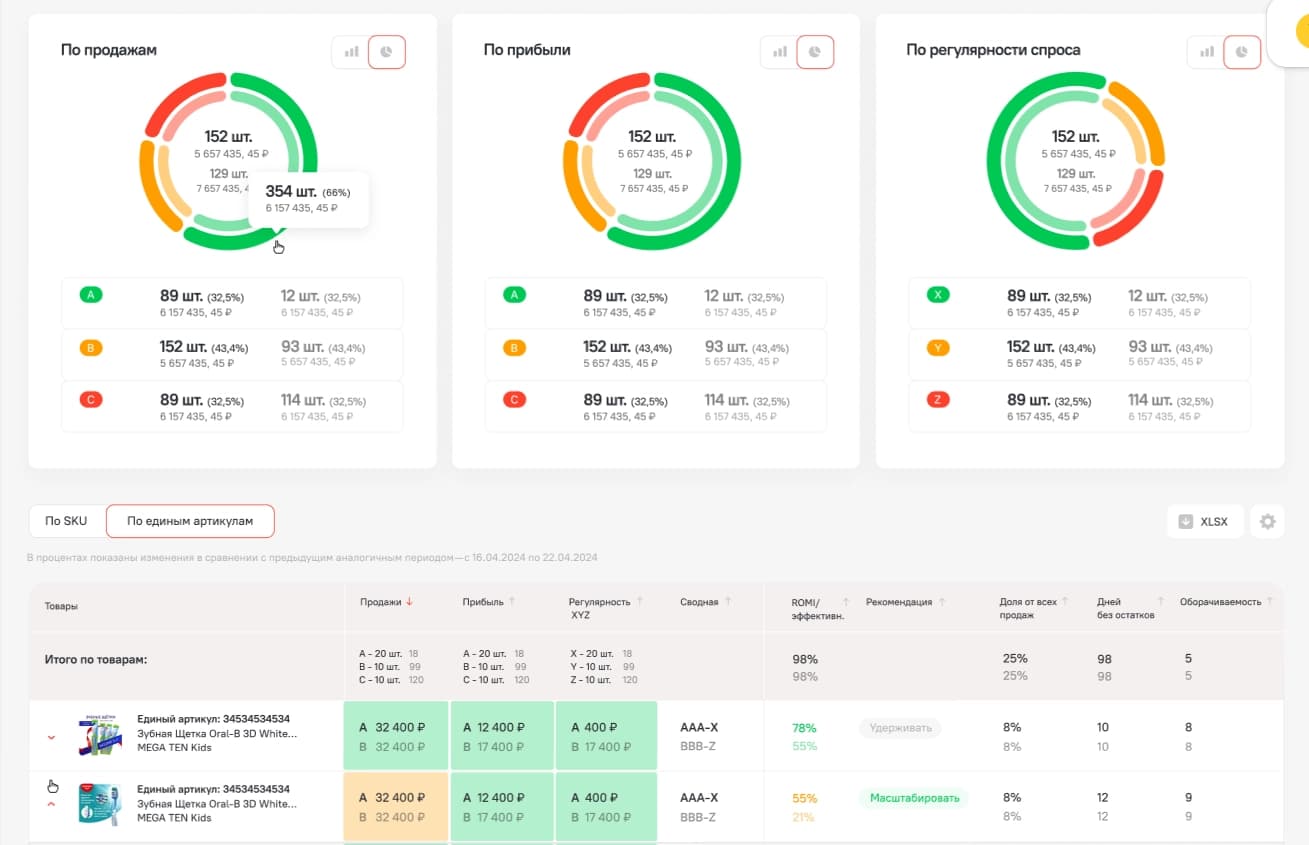The height and width of the screenshot is (845, 1309).
Task: Switch "По продажам" card to bar chart view
Action: (351, 52)
